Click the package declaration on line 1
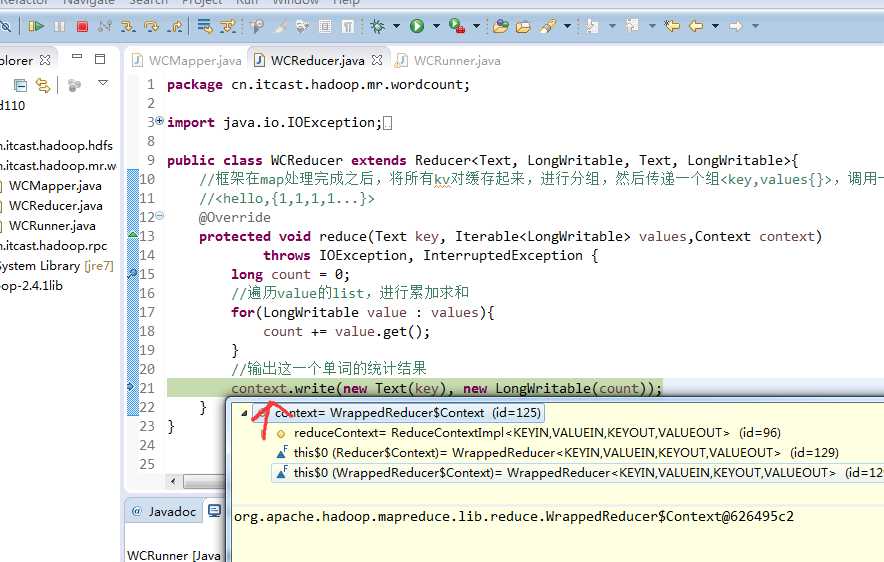Image resolution: width=884 pixels, height=562 pixels. 319,85
